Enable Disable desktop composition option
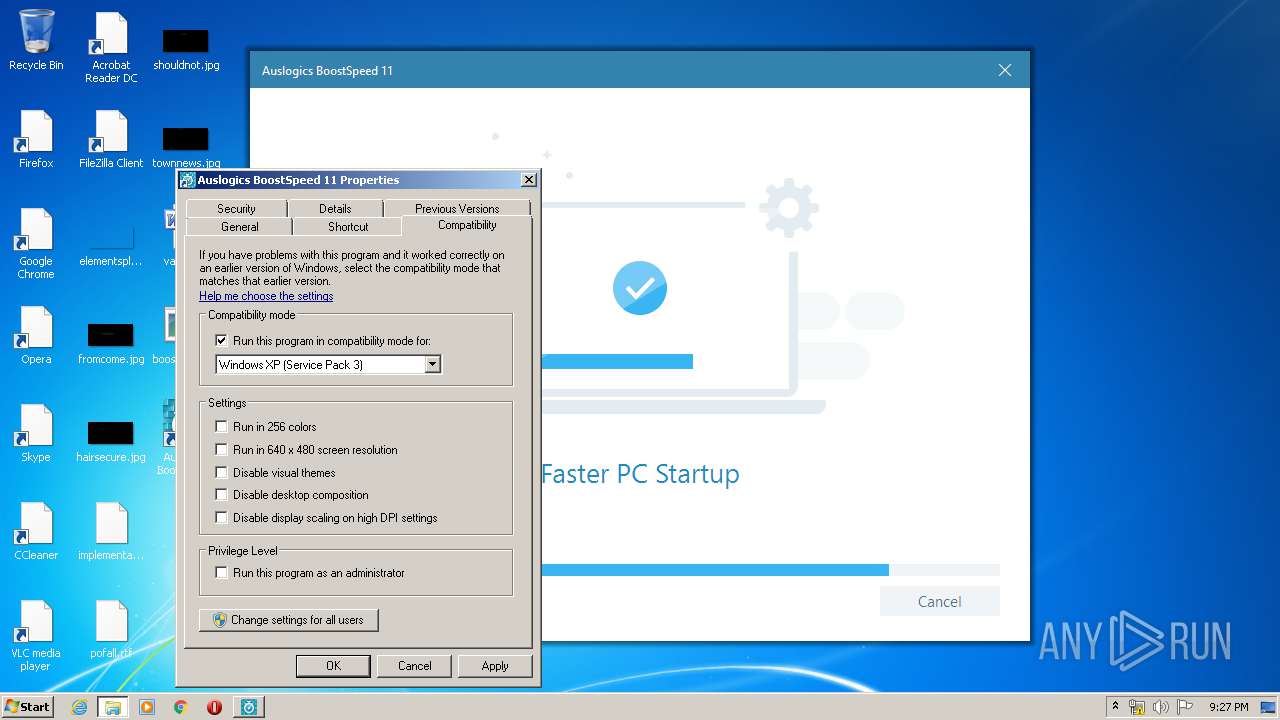The width and height of the screenshot is (1280, 720). [222, 495]
